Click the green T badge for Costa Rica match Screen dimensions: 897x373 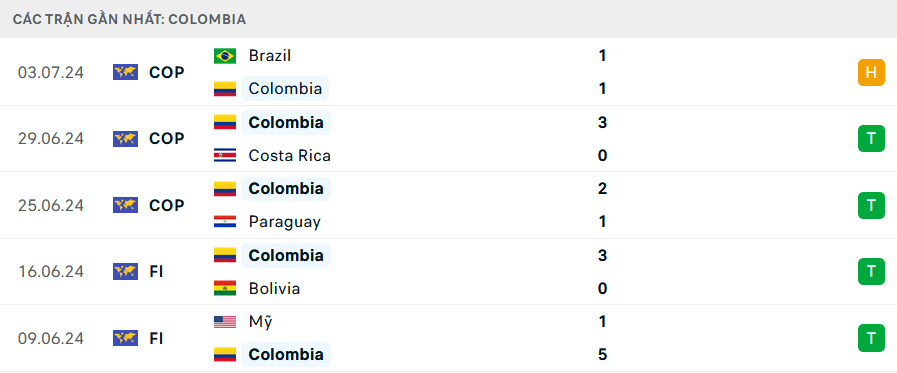coord(871,138)
